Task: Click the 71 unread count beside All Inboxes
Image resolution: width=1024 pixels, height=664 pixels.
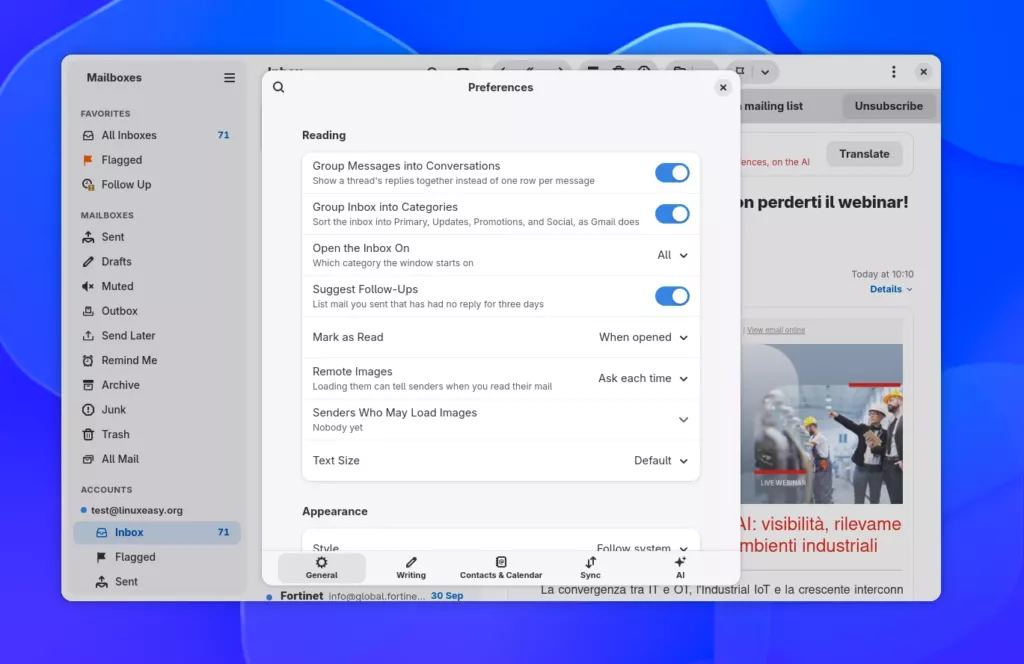Action: [x=223, y=135]
